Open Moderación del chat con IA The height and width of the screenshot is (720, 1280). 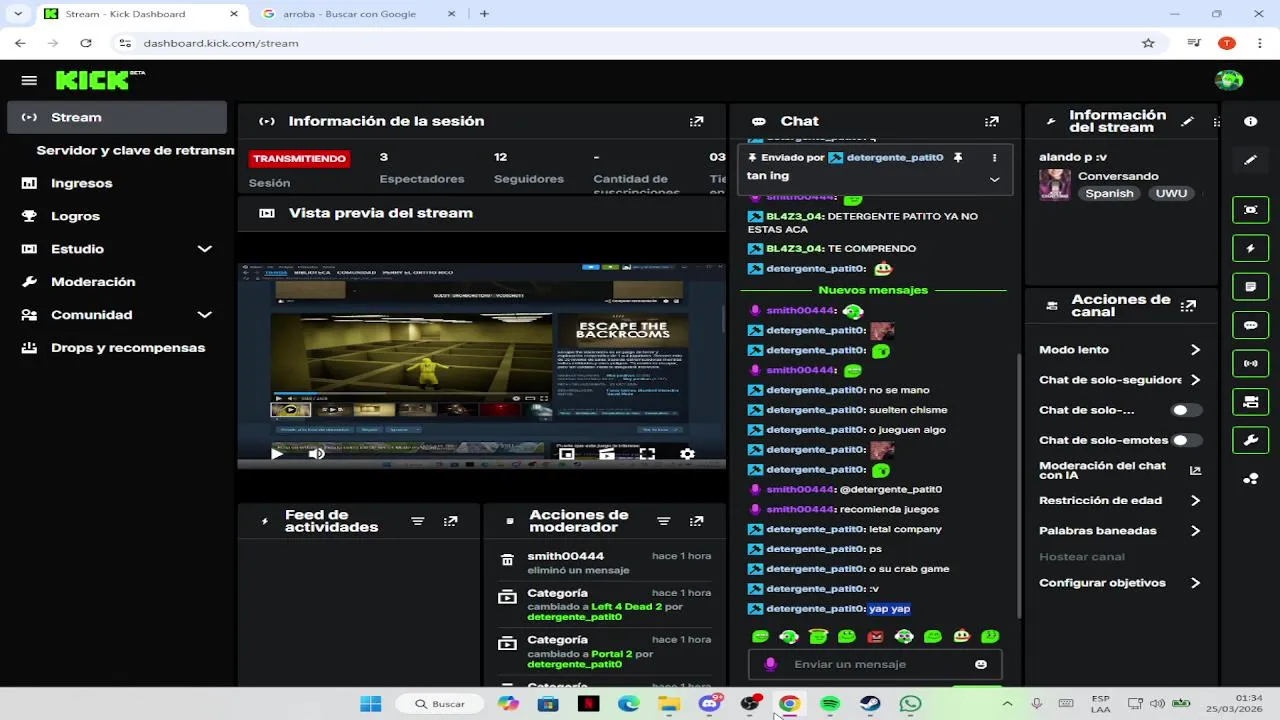coord(1120,470)
